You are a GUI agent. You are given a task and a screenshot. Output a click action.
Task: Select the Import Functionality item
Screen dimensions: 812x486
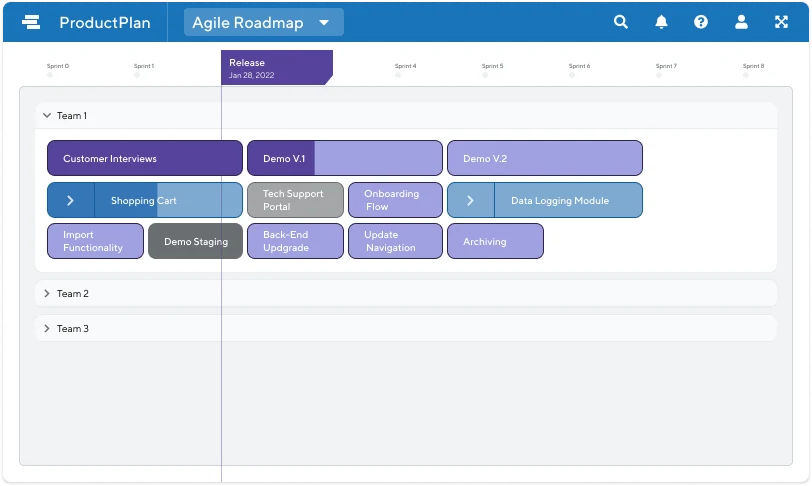click(95, 241)
